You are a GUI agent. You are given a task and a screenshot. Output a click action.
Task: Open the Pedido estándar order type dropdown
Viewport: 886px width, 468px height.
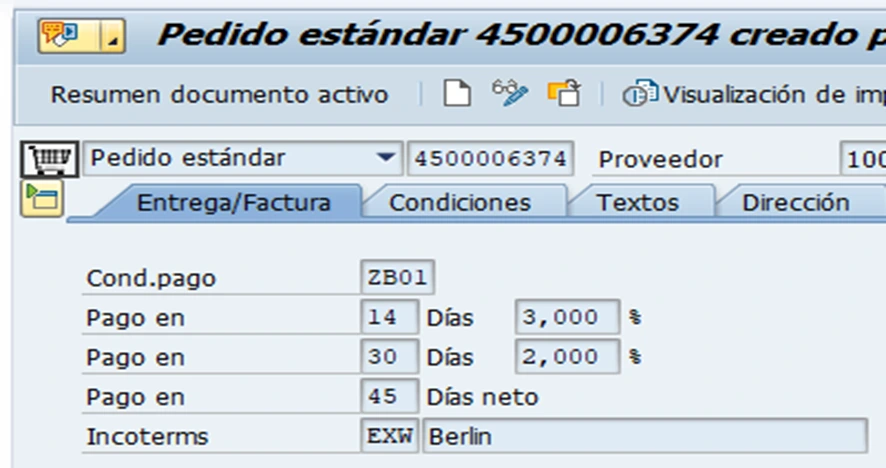click(243, 158)
